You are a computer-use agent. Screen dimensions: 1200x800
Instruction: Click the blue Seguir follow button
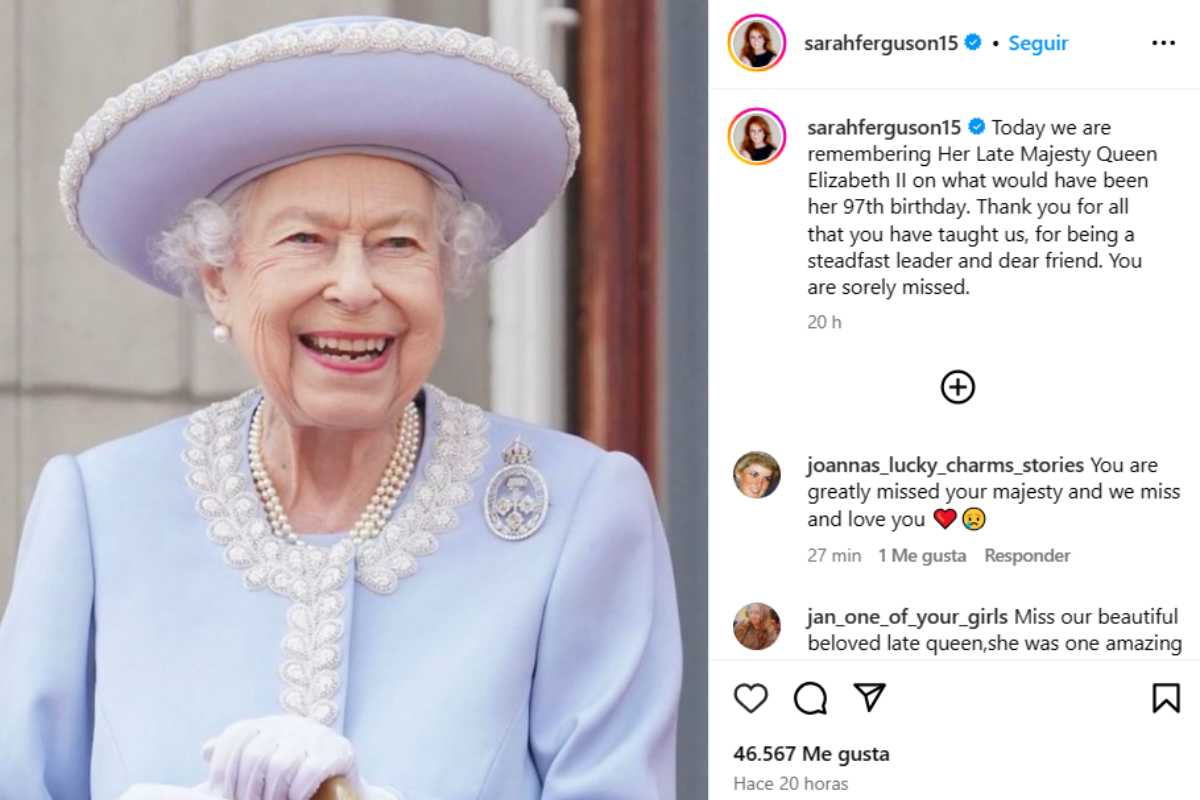(1038, 43)
